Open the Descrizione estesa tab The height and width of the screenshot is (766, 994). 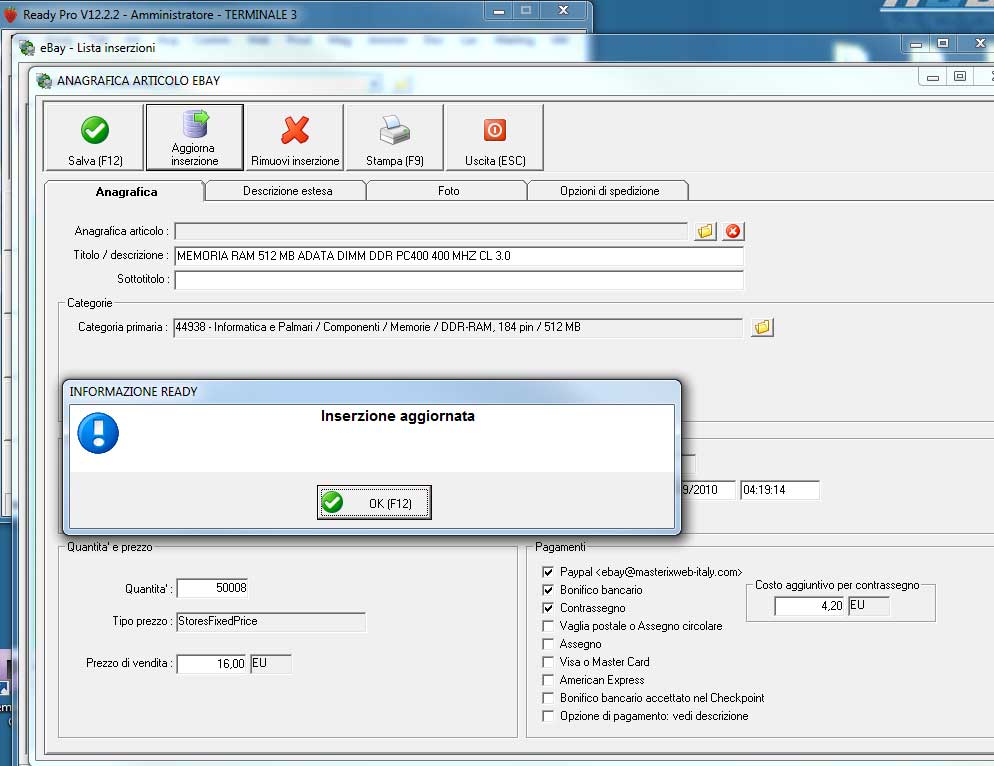click(287, 191)
